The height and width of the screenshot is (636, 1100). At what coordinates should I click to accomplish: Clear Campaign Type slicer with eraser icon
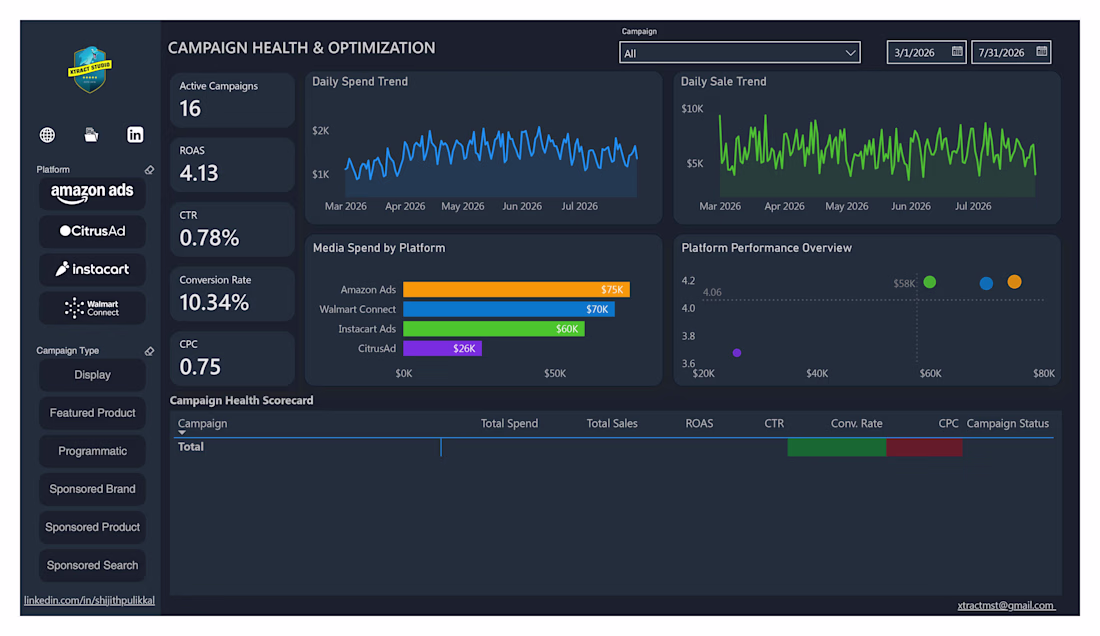coord(149,351)
